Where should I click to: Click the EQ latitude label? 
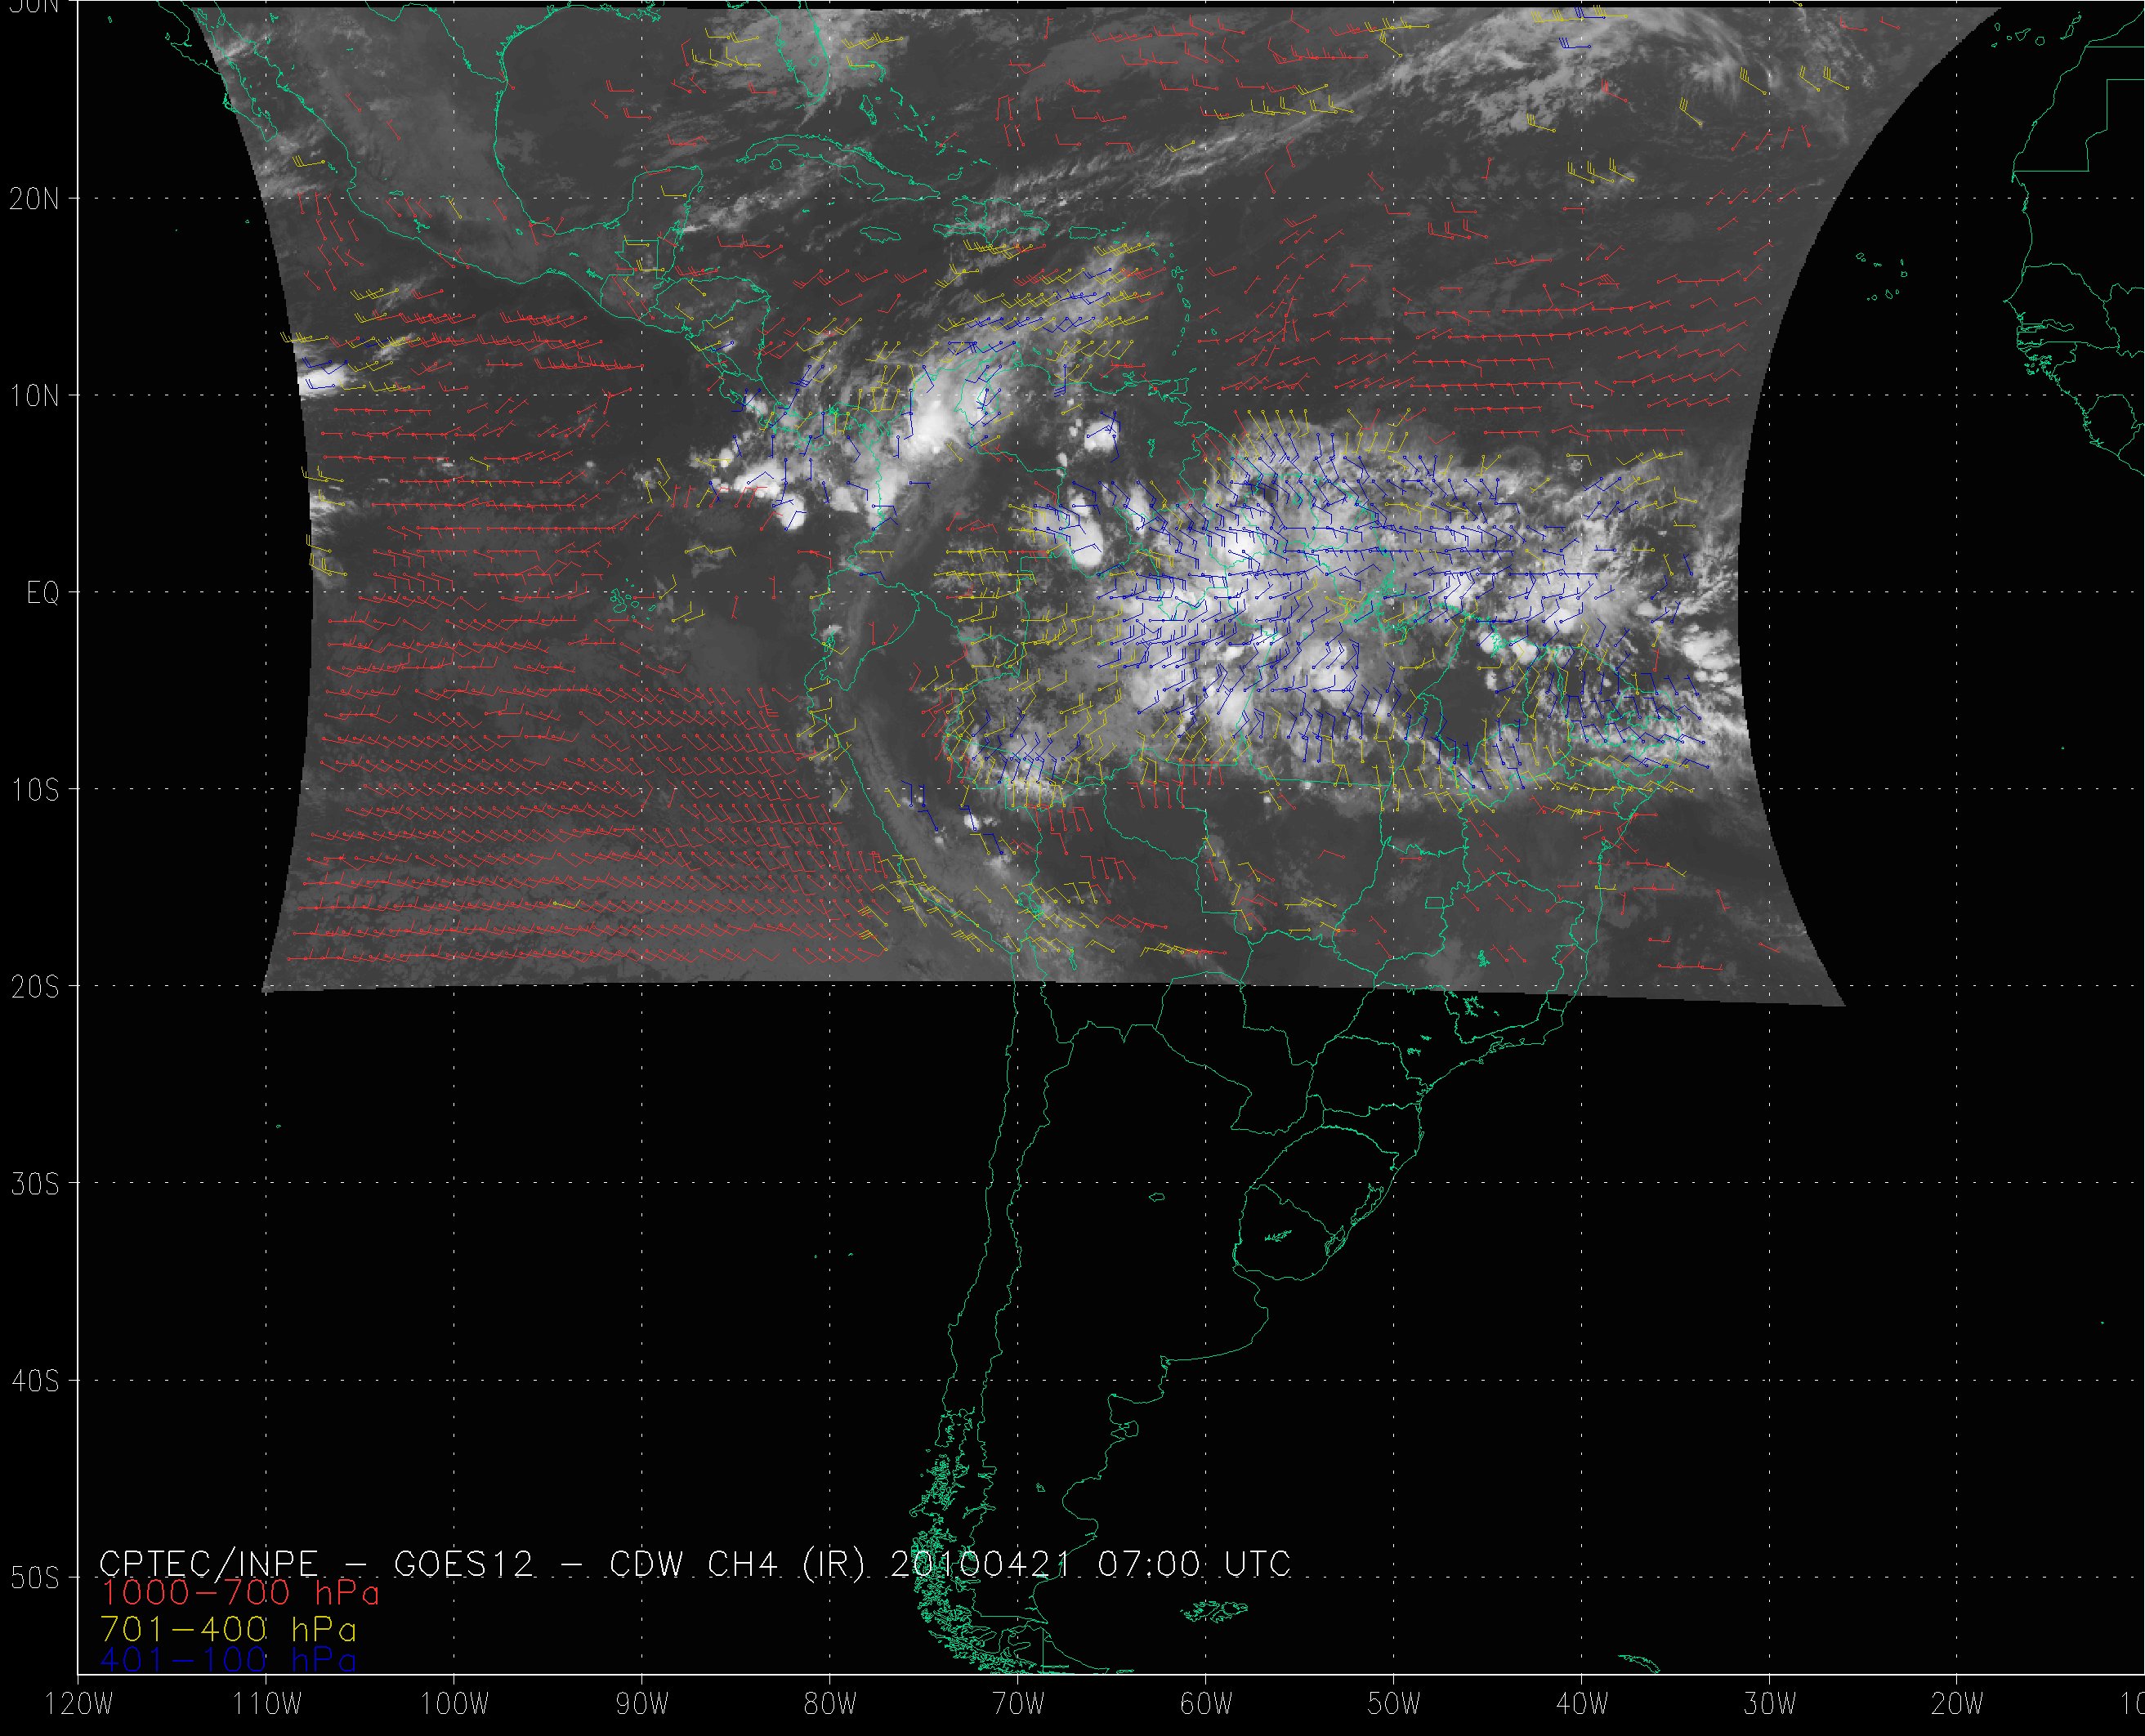[43, 594]
